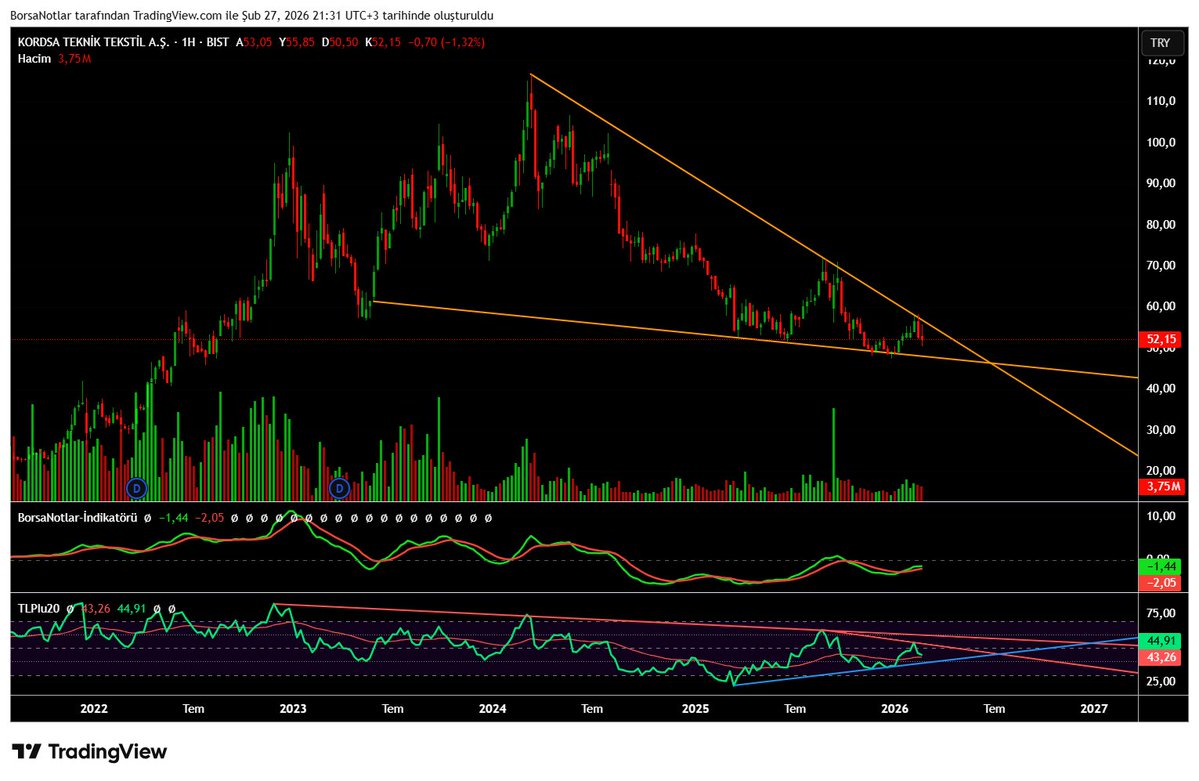
Task: Click the 60,00 price scale label
Action: coord(1161,306)
